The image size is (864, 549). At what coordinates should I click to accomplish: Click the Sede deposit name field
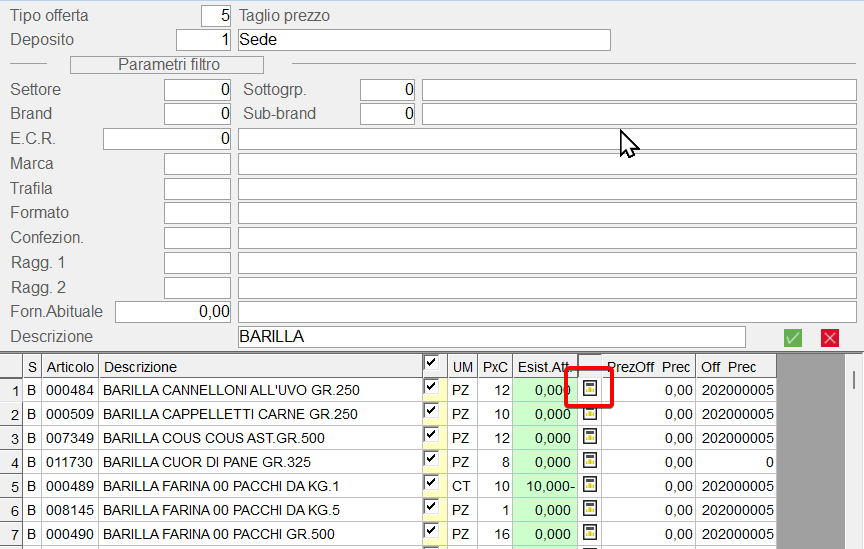(x=424, y=40)
